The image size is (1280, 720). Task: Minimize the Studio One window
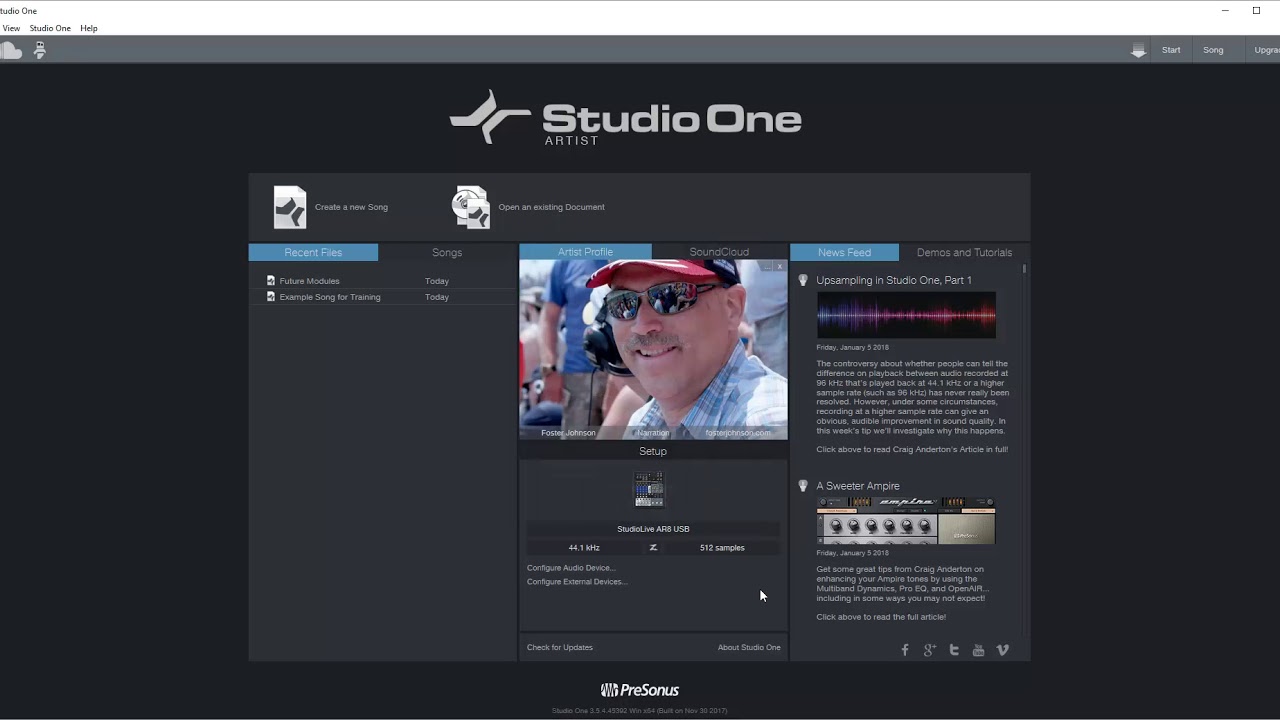click(1225, 10)
